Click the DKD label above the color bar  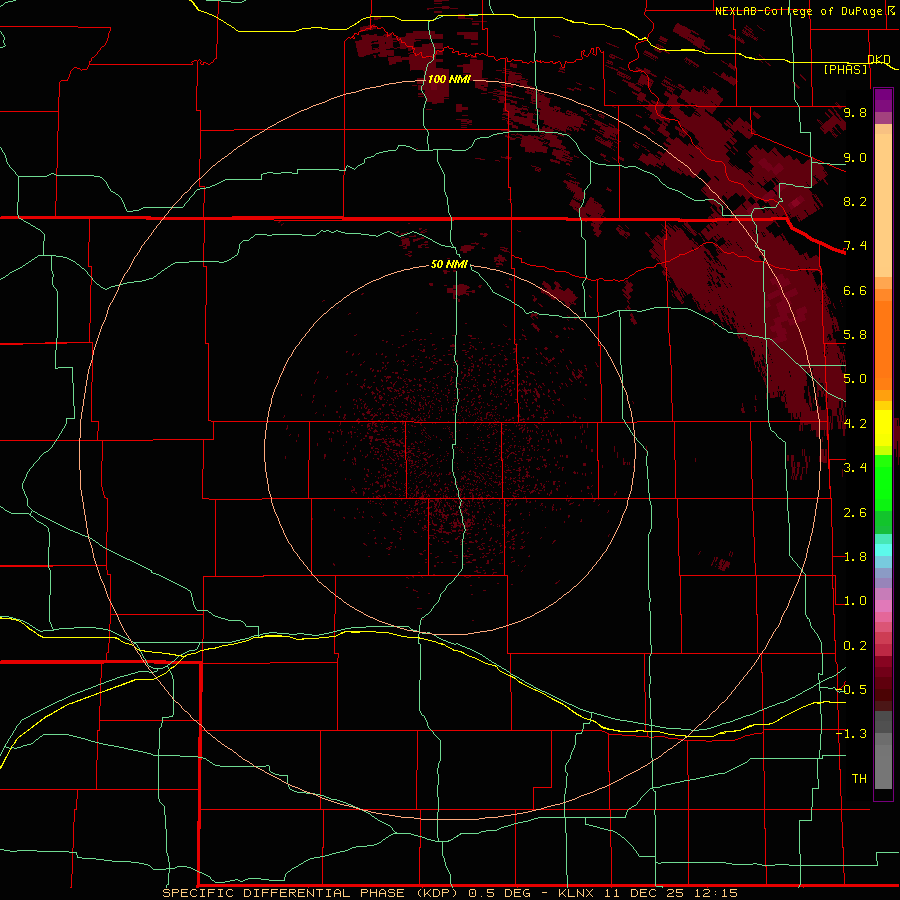879,59
